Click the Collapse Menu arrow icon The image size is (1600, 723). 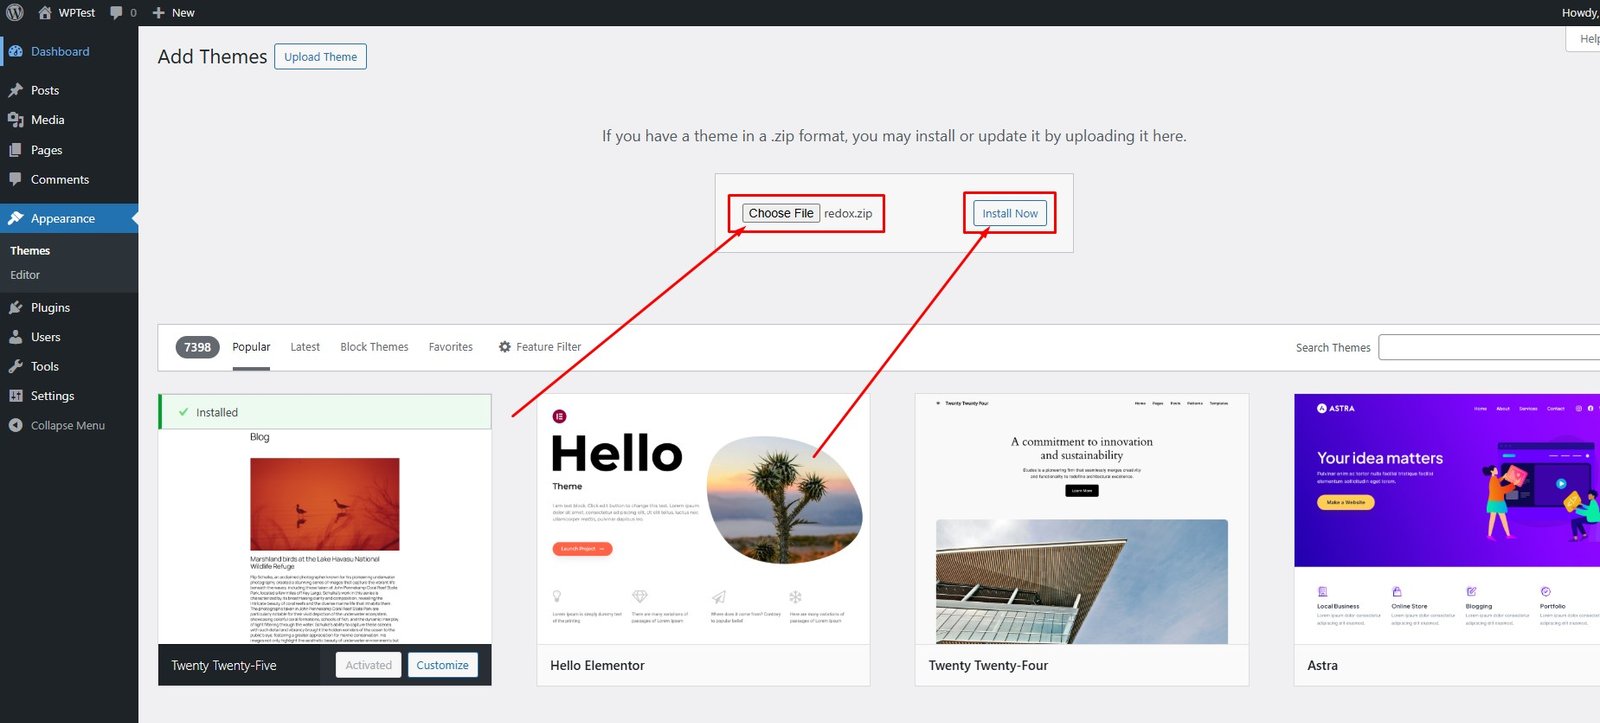tap(16, 425)
